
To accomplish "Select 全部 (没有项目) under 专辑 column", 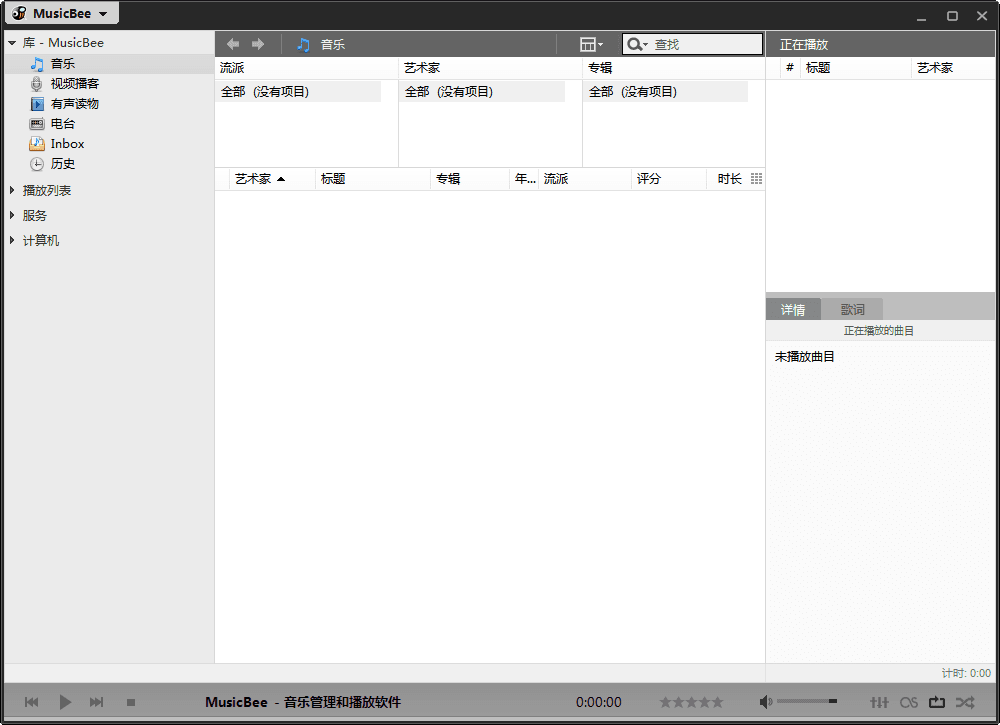I will point(666,92).
